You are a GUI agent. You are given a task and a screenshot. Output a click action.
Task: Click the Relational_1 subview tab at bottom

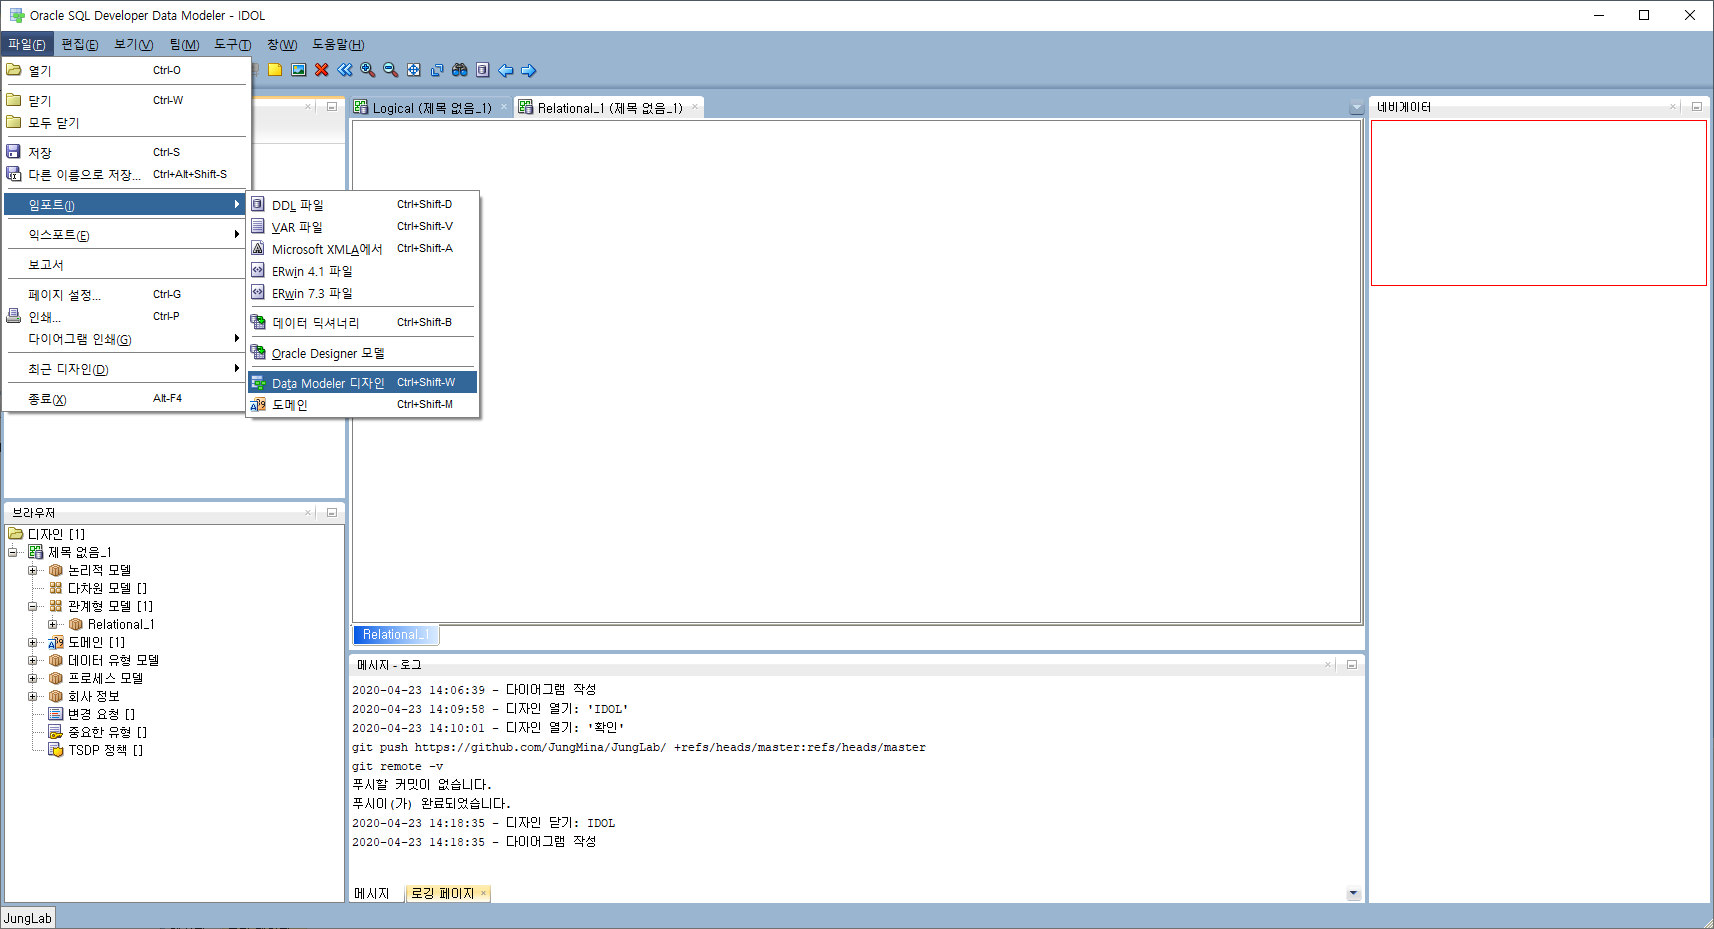396,635
